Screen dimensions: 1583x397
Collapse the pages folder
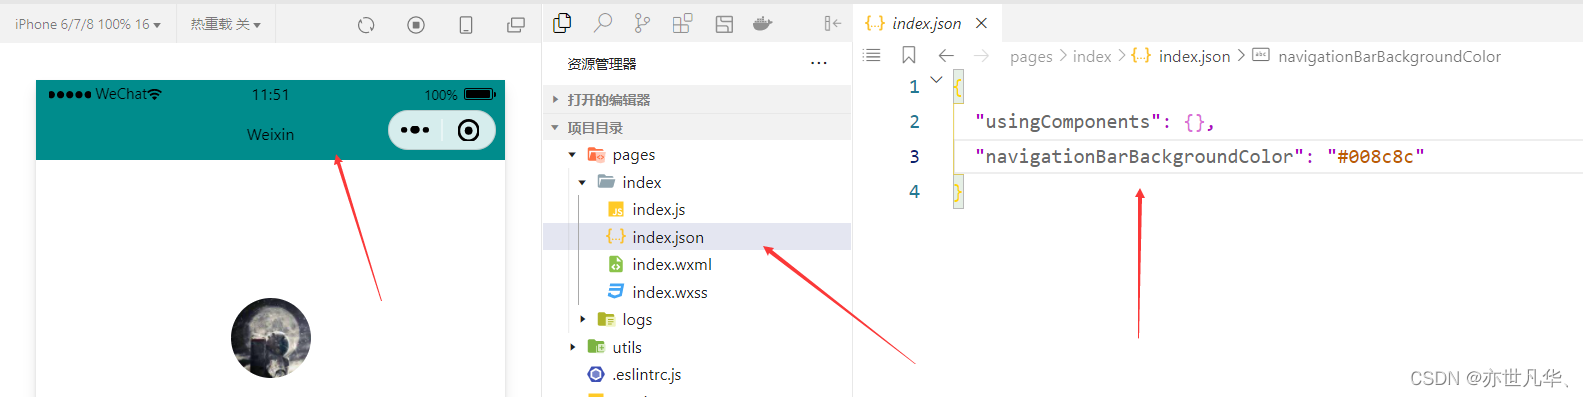pos(572,155)
